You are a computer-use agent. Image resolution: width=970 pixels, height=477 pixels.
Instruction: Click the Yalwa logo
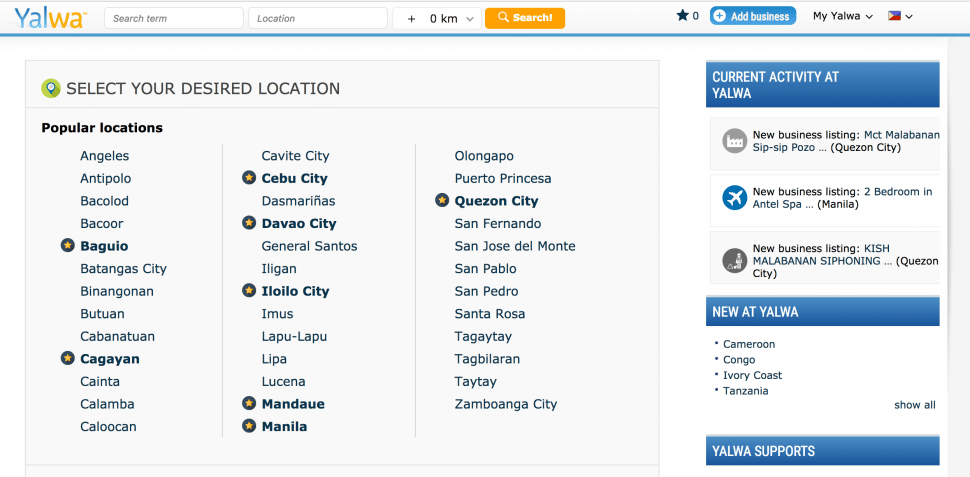pos(51,18)
